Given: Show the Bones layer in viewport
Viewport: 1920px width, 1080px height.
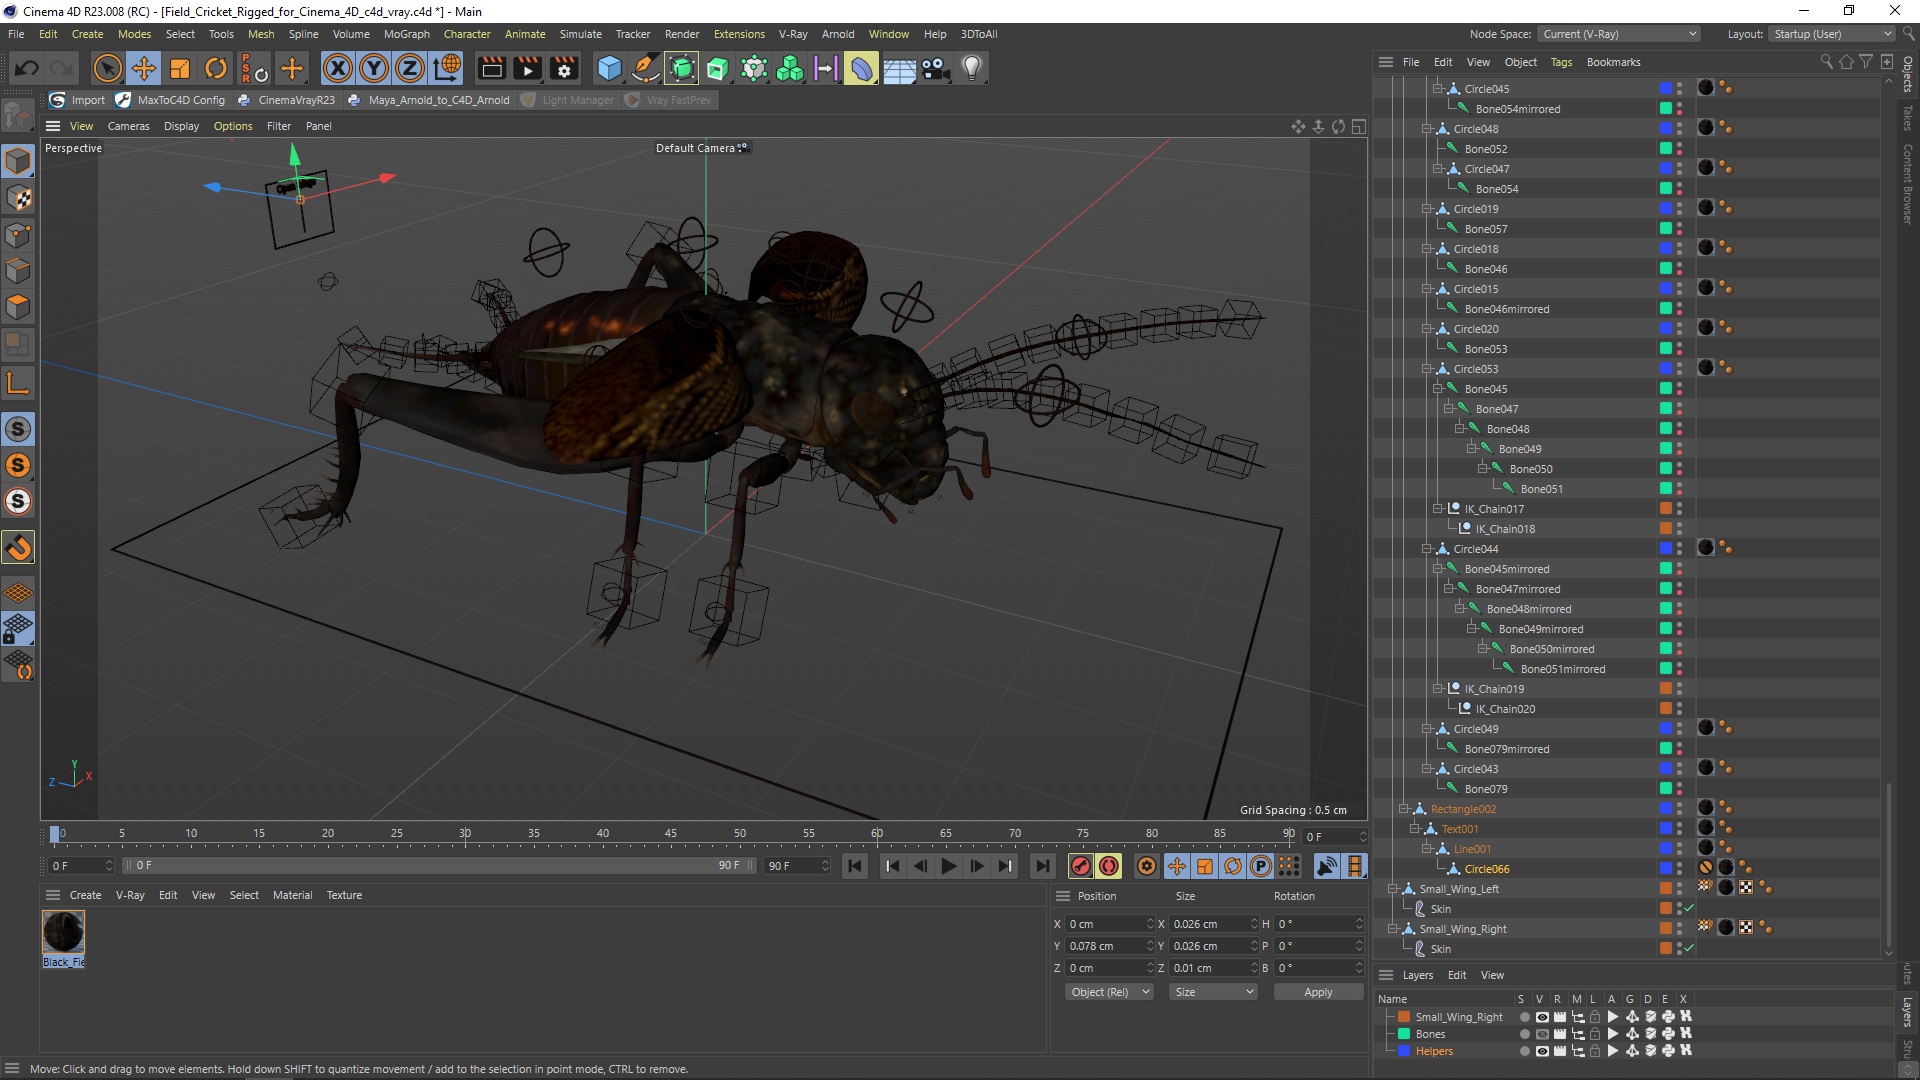Looking at the screenshot, I should click(x=1542, y=1034).
